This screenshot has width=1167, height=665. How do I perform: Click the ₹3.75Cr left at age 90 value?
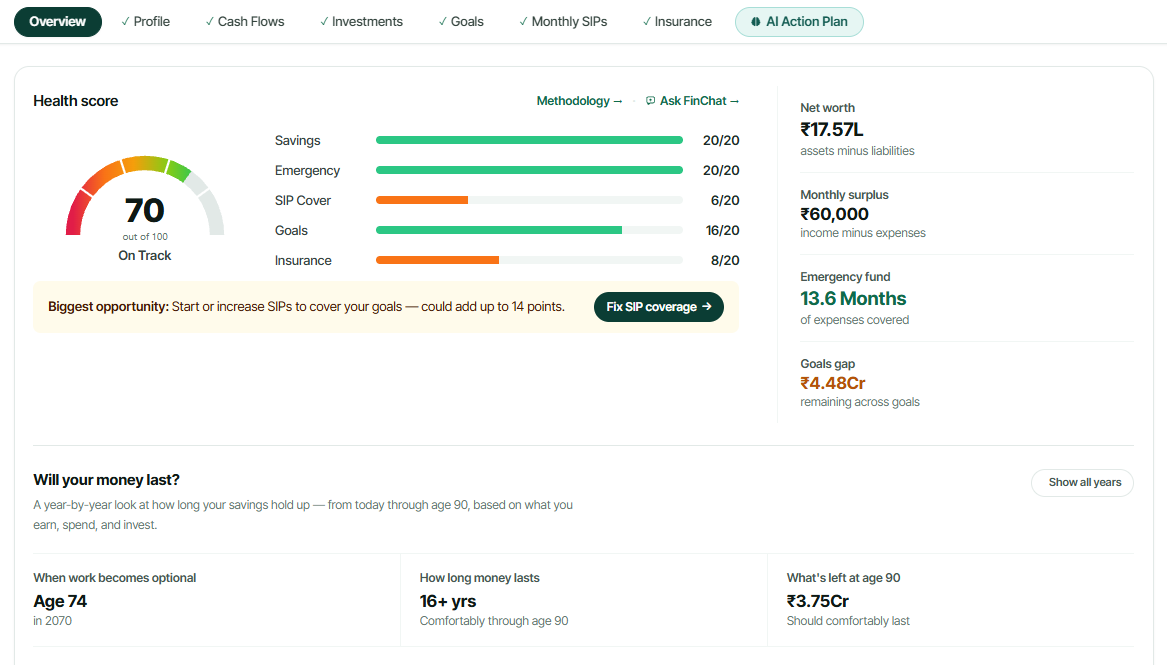click(x=817, y=601)
